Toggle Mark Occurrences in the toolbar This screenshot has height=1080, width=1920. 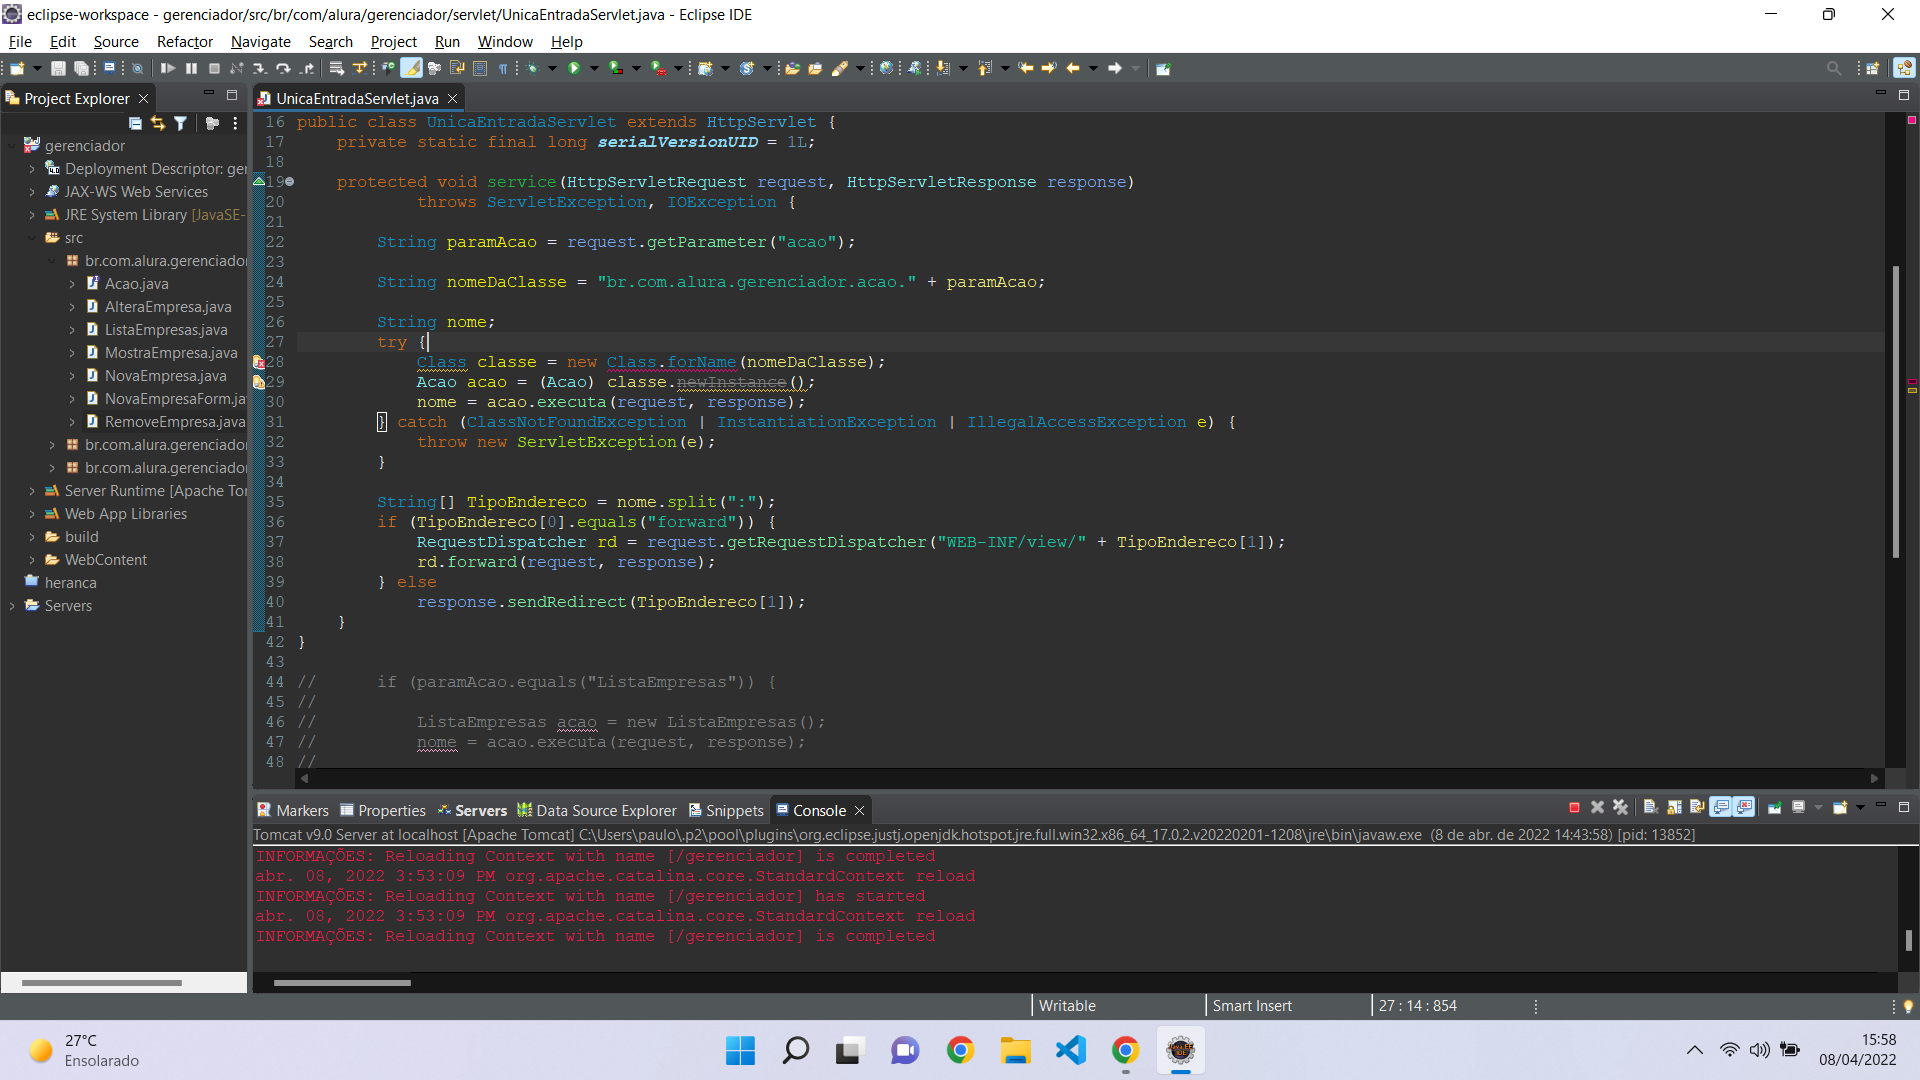tap(410, 68)
